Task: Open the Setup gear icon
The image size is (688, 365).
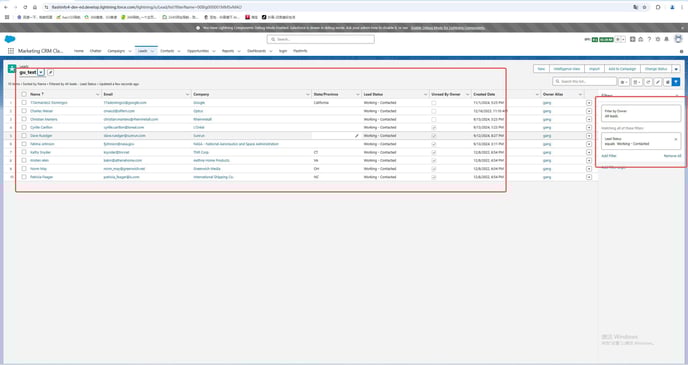Action: pos(658,39)
